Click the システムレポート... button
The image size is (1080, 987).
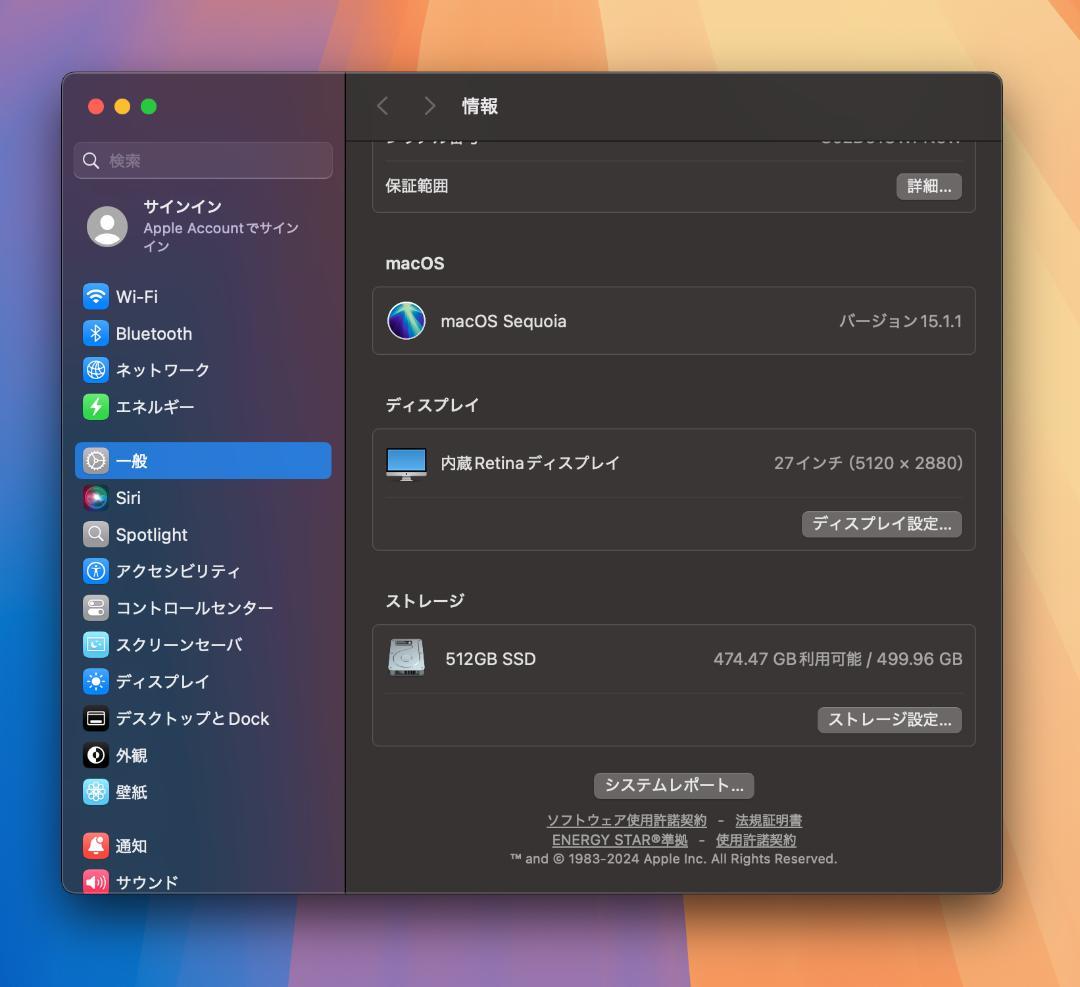[x=674, y=785]
